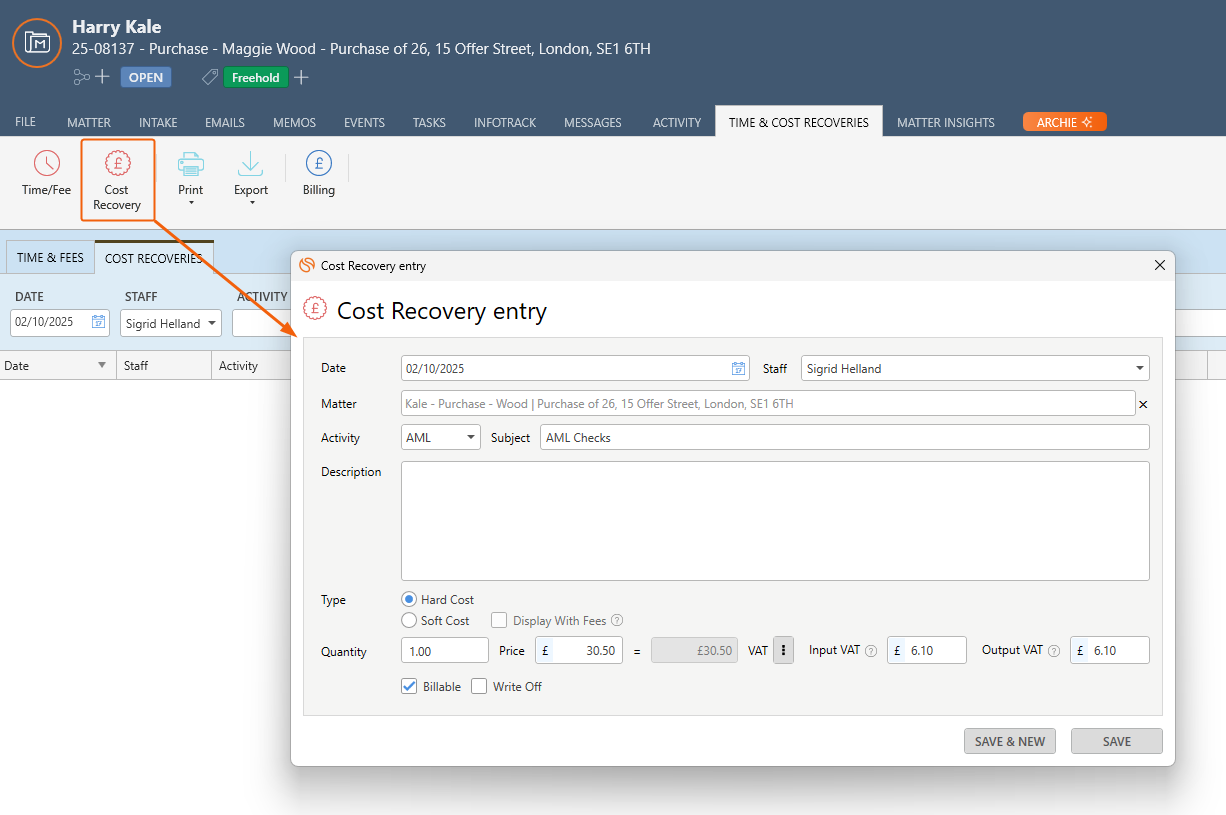Viewport: 1226px width, 815px height.
Task: Switch to the Matter Insights tab
Action: click(x=945, y=122)
